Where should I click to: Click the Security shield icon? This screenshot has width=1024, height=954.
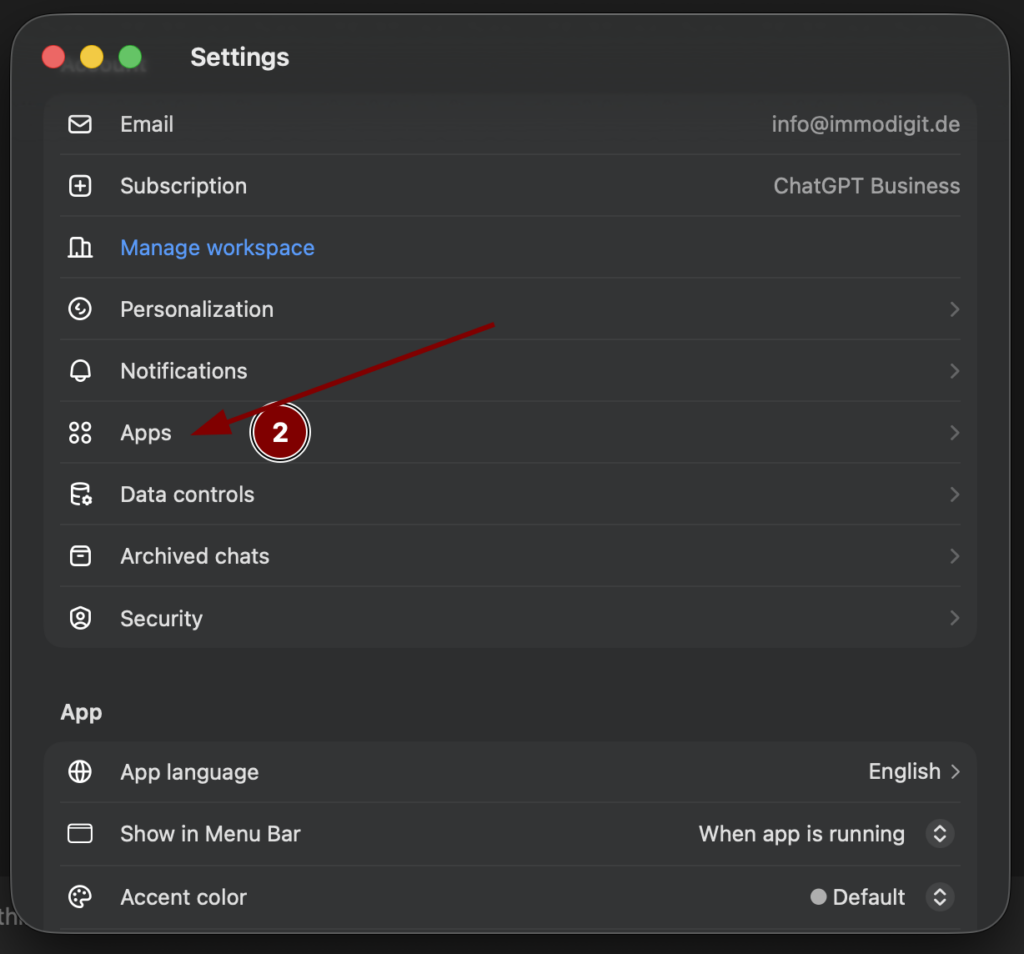(x=80, y=619)
